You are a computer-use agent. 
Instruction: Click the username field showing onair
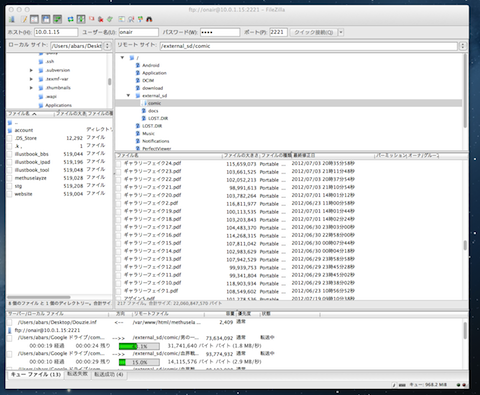pyautogui.click(x=138, y=32)
